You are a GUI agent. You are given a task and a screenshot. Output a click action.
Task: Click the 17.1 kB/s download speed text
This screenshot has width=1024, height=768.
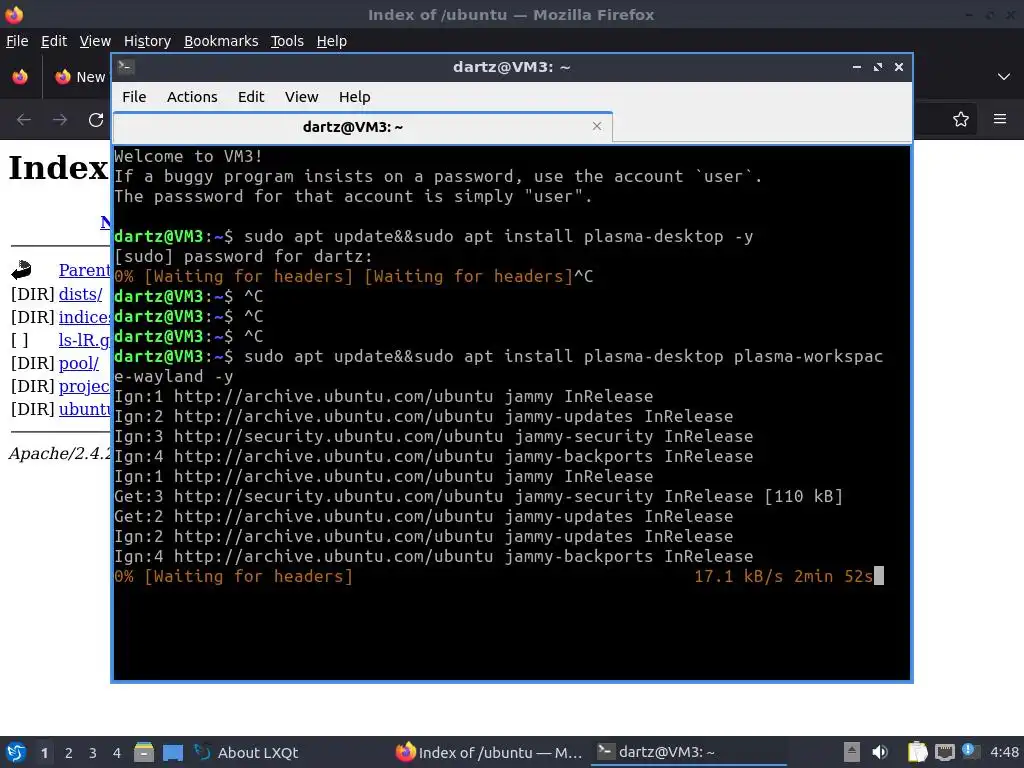pos(738,577)
